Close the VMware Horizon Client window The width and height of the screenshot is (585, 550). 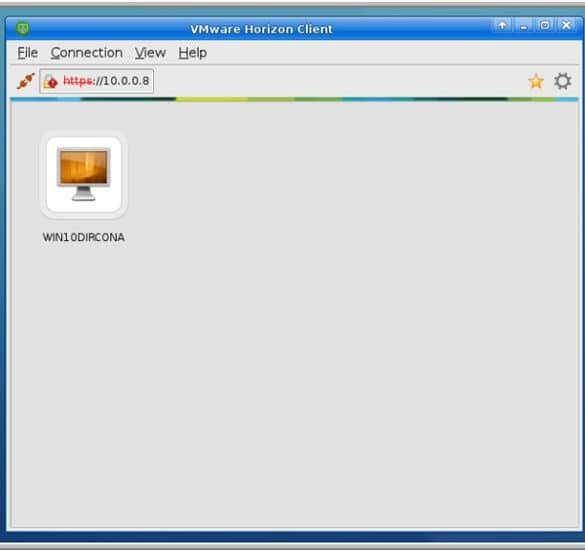[x=566, y=25]
